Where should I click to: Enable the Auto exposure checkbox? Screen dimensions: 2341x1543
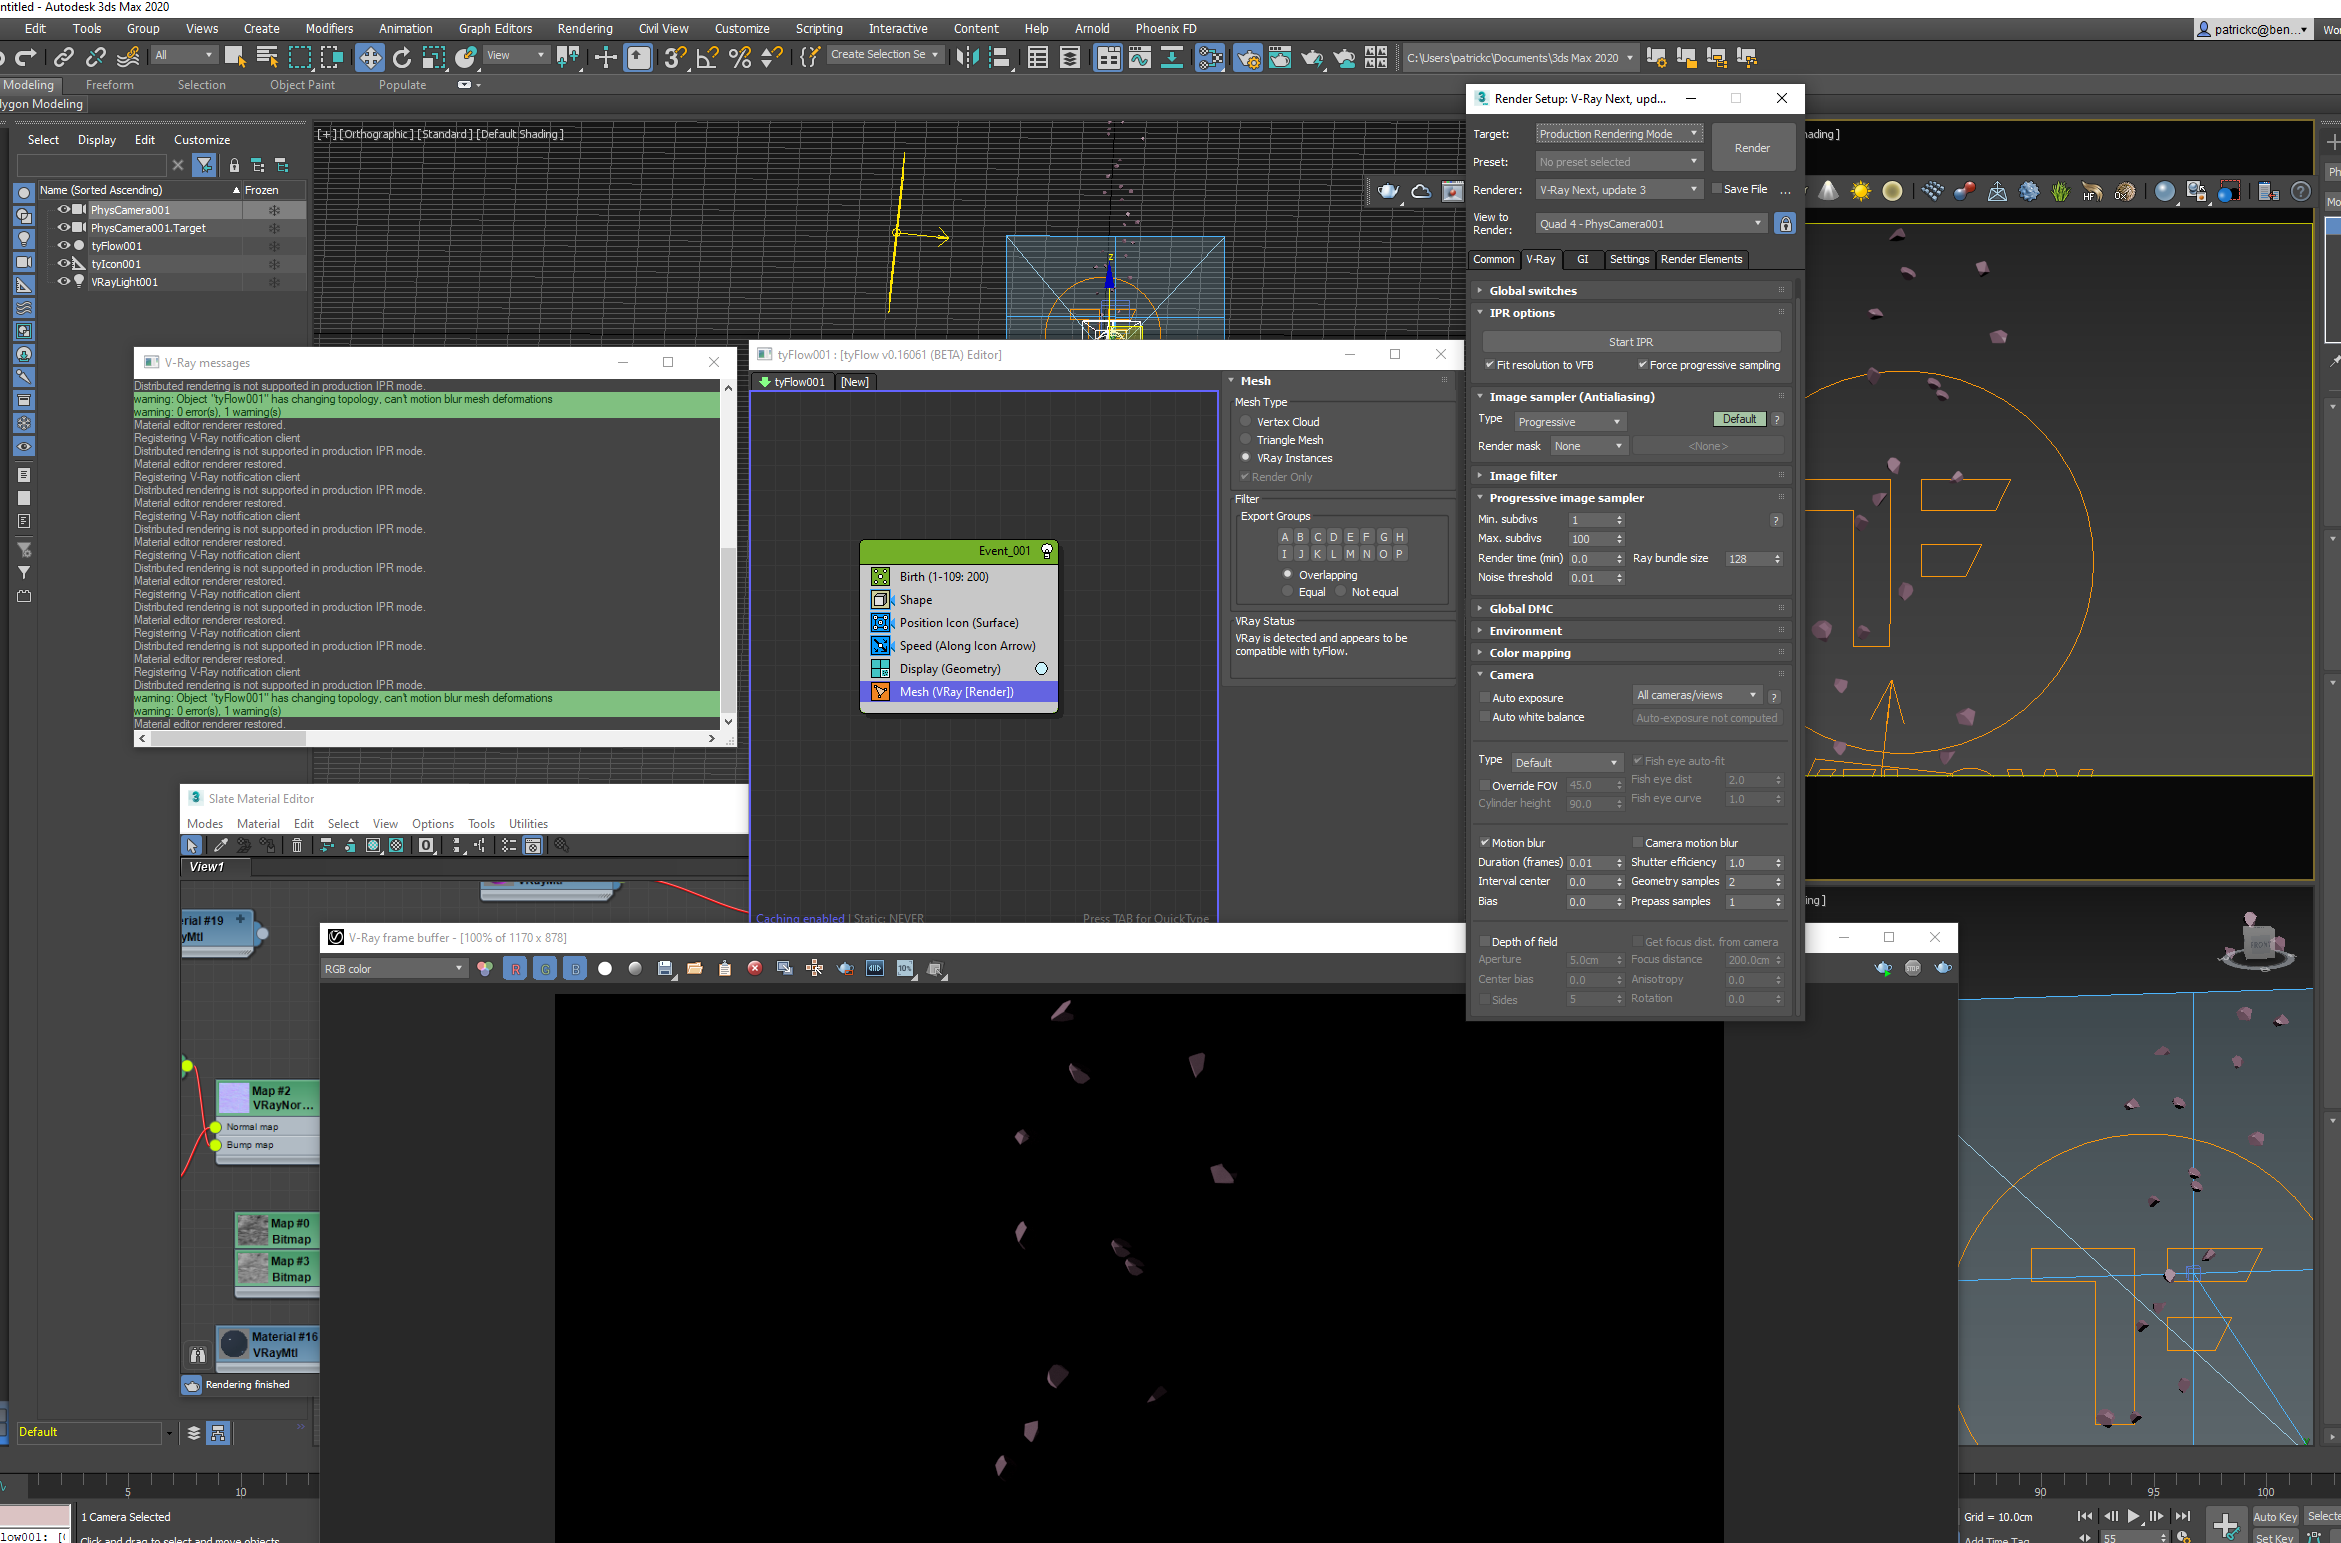[1485, 698]
